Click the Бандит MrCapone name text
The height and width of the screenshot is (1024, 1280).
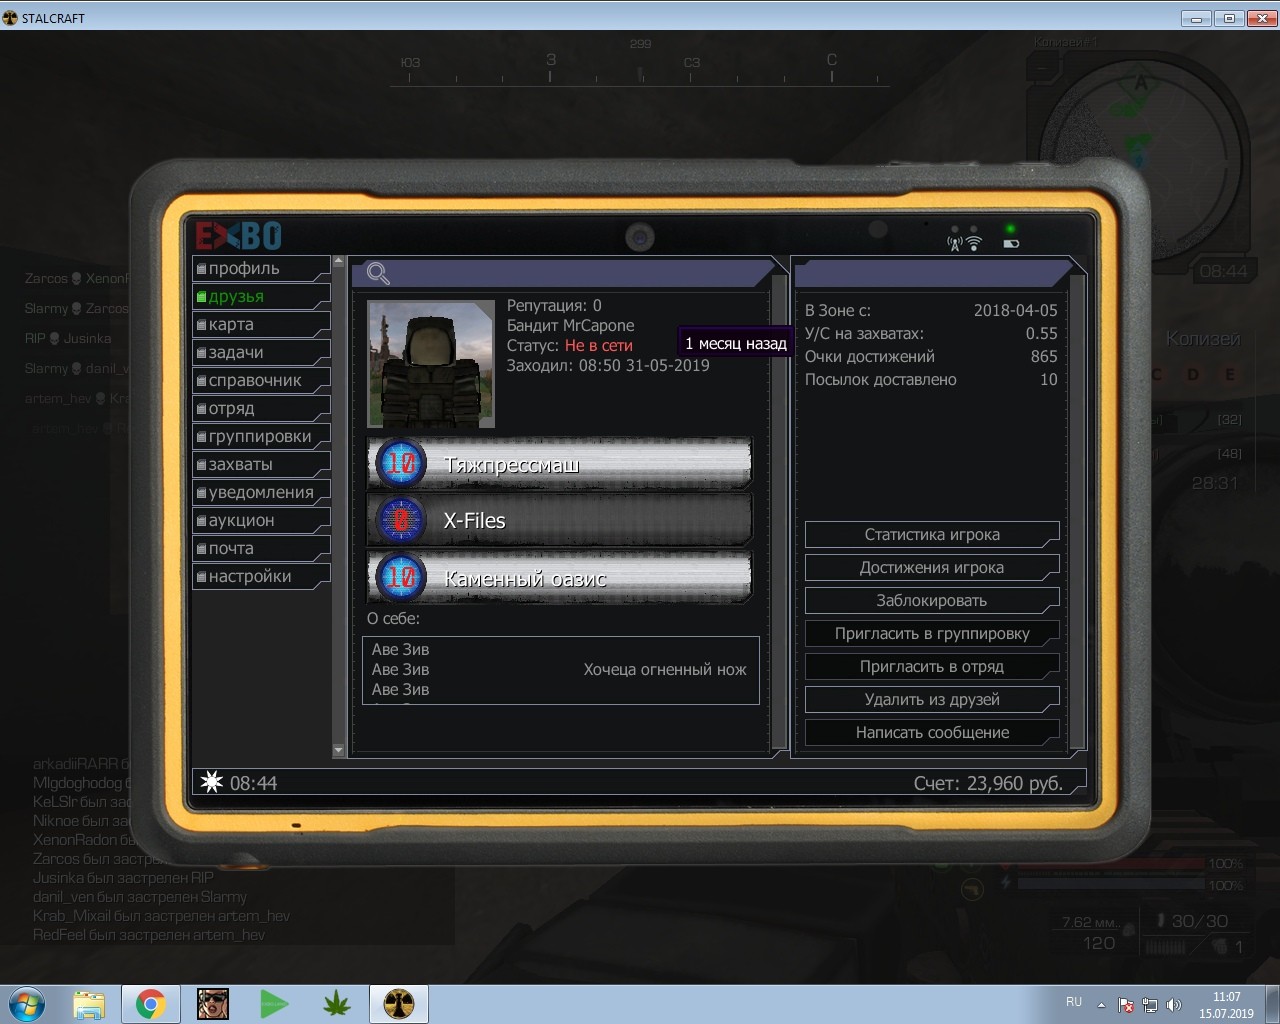(570, 326)
